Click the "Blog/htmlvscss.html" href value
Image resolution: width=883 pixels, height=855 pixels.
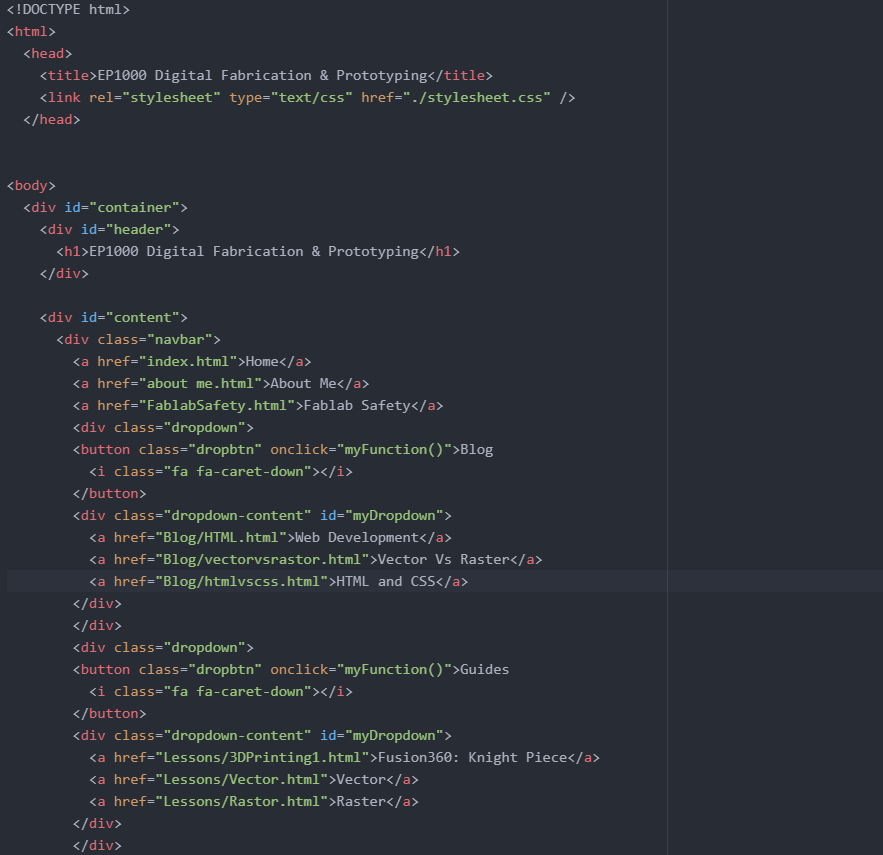point(242,581)
